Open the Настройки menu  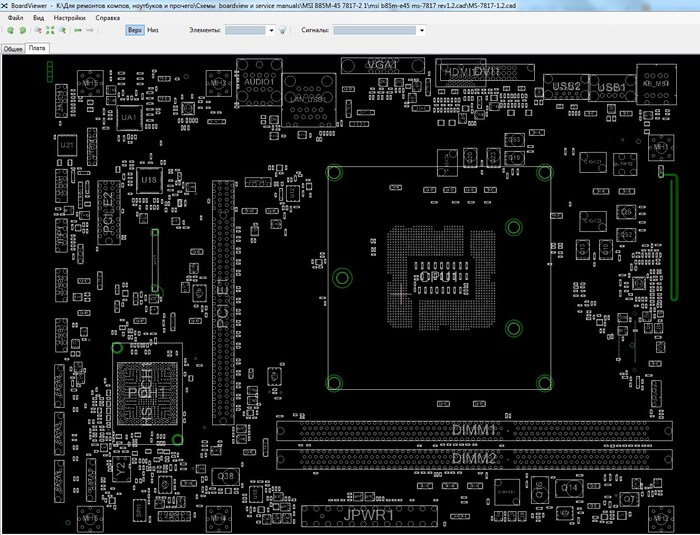(x=69, y=18)
